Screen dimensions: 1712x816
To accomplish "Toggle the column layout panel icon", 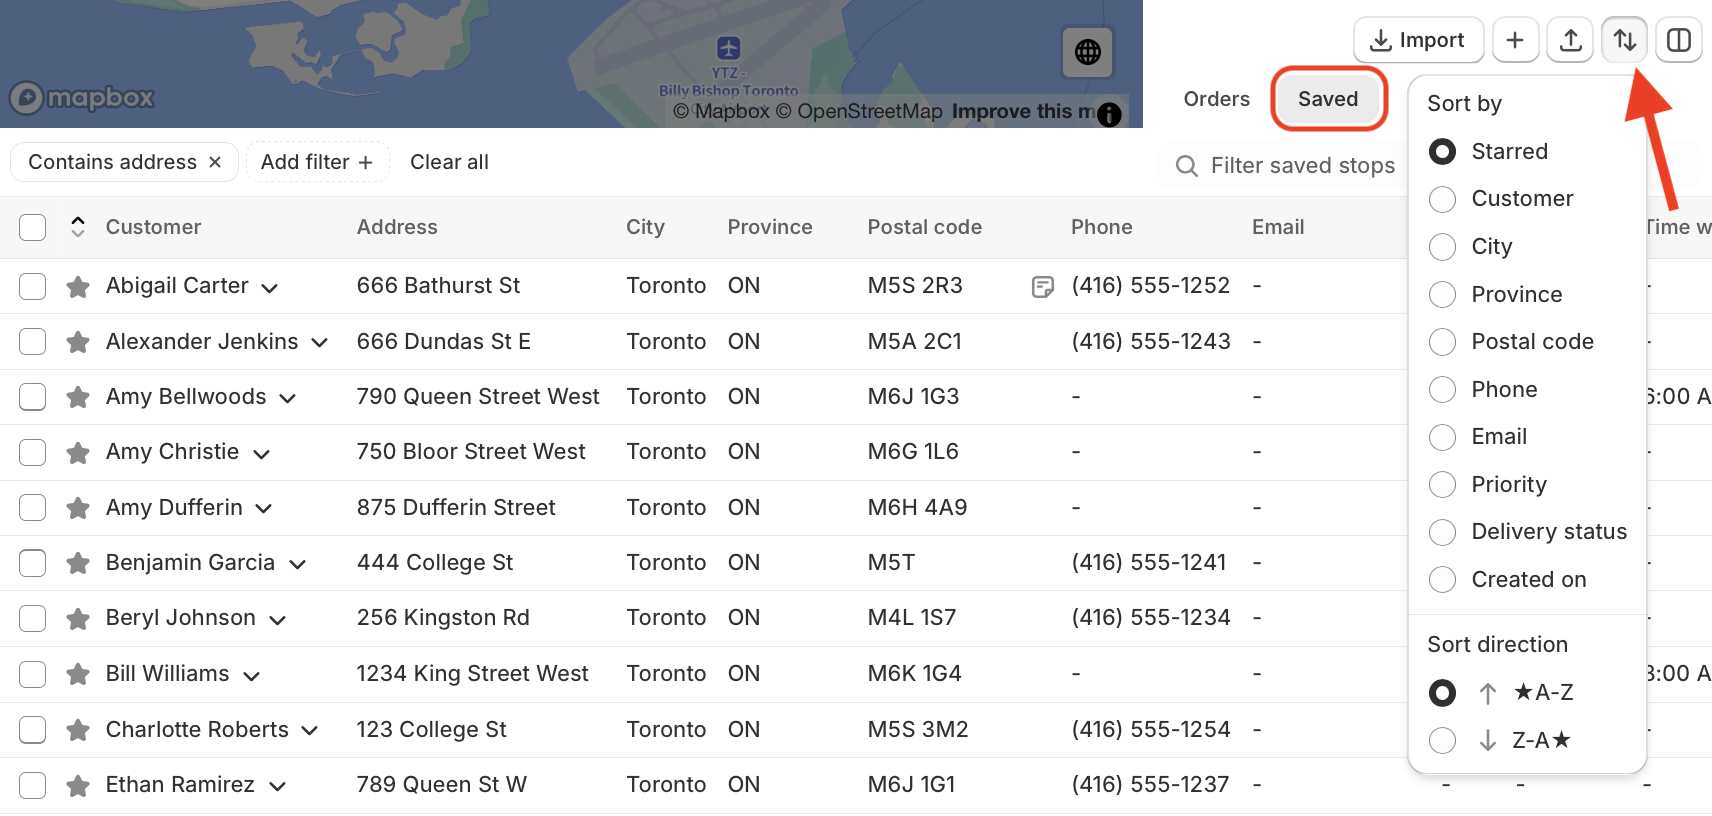I will (1679, 40).
